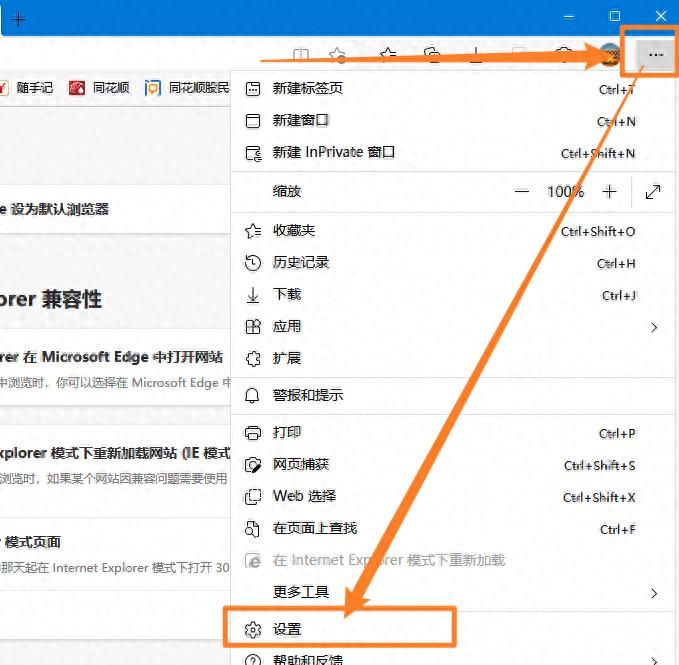Toggle the three-dot Settings and more button
This screenshot has height=665, width=679.
[656, 55]
